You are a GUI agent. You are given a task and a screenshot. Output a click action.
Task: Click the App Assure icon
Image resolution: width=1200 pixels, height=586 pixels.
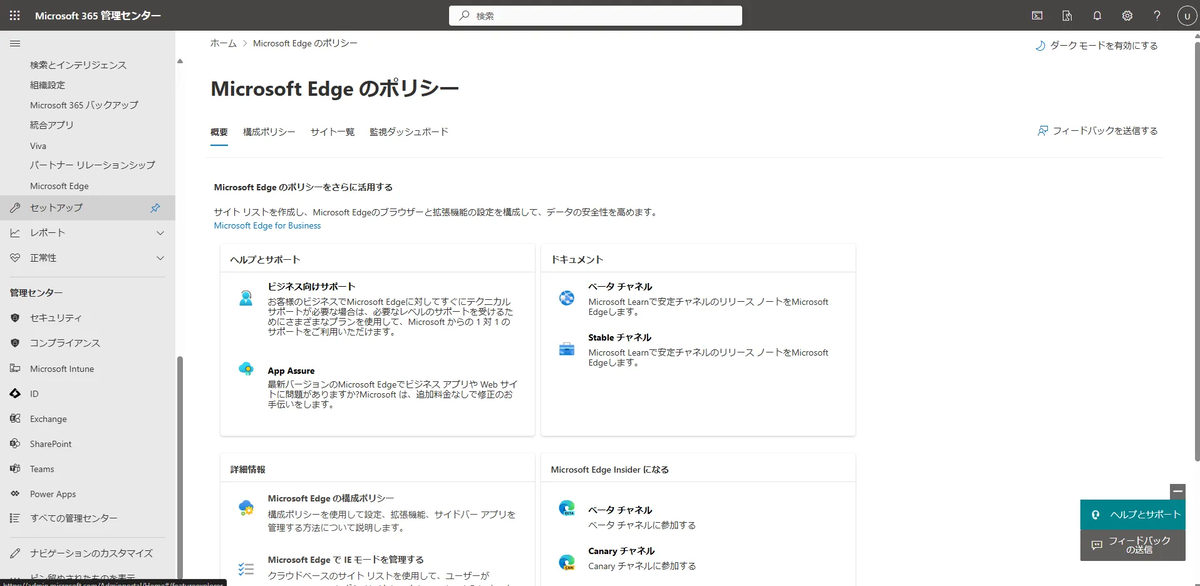(246, 370)
